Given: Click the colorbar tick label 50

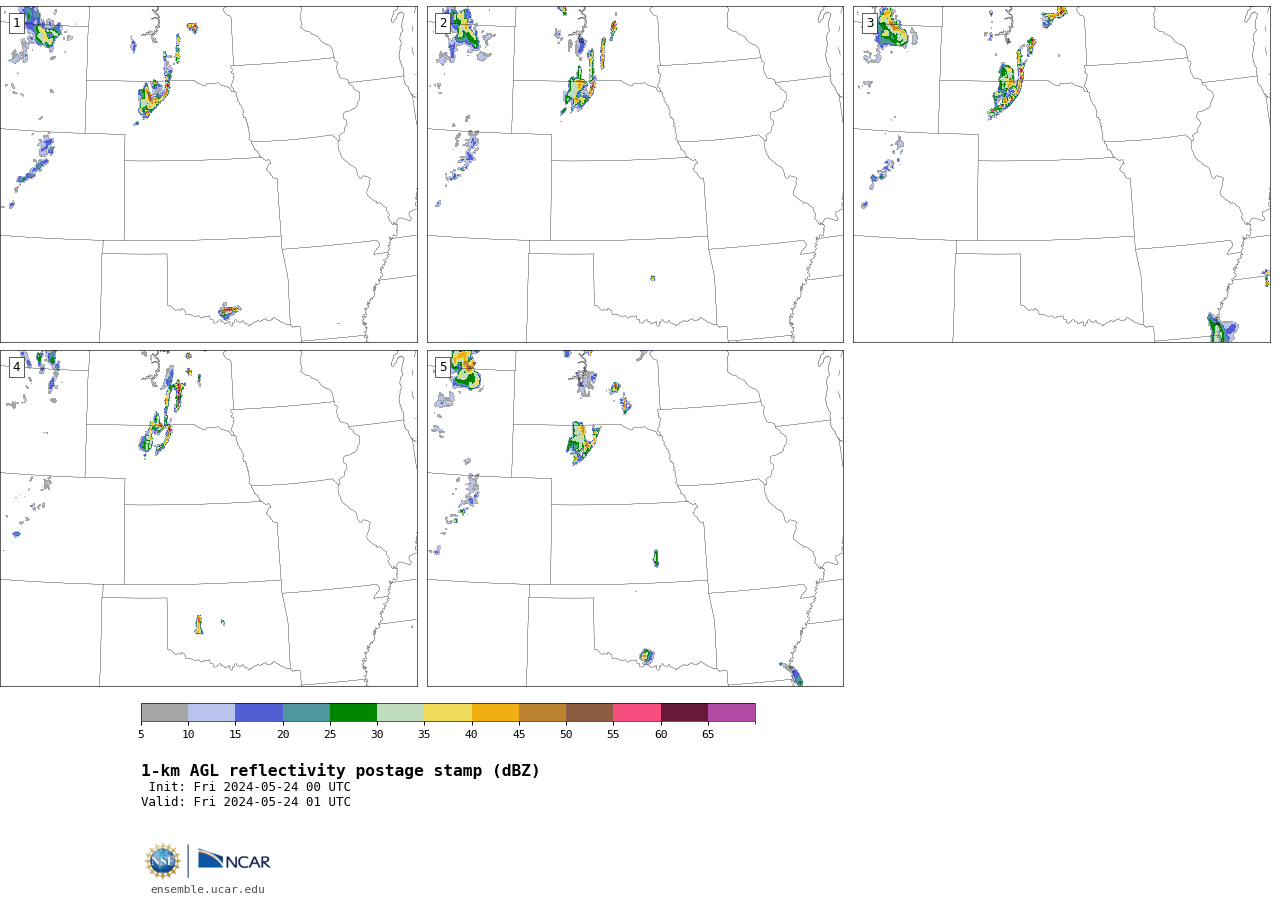Looking at the screenshot, I should [x=566, y=735].
